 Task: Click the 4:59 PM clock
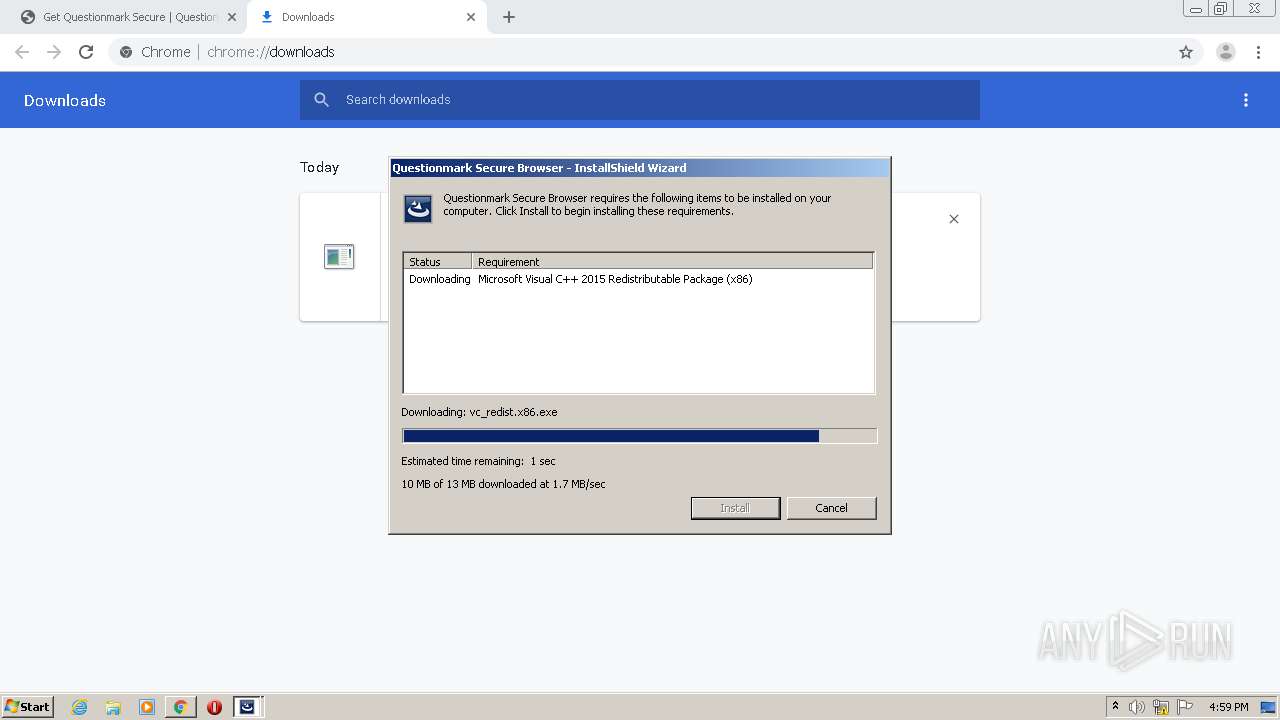1228,707
